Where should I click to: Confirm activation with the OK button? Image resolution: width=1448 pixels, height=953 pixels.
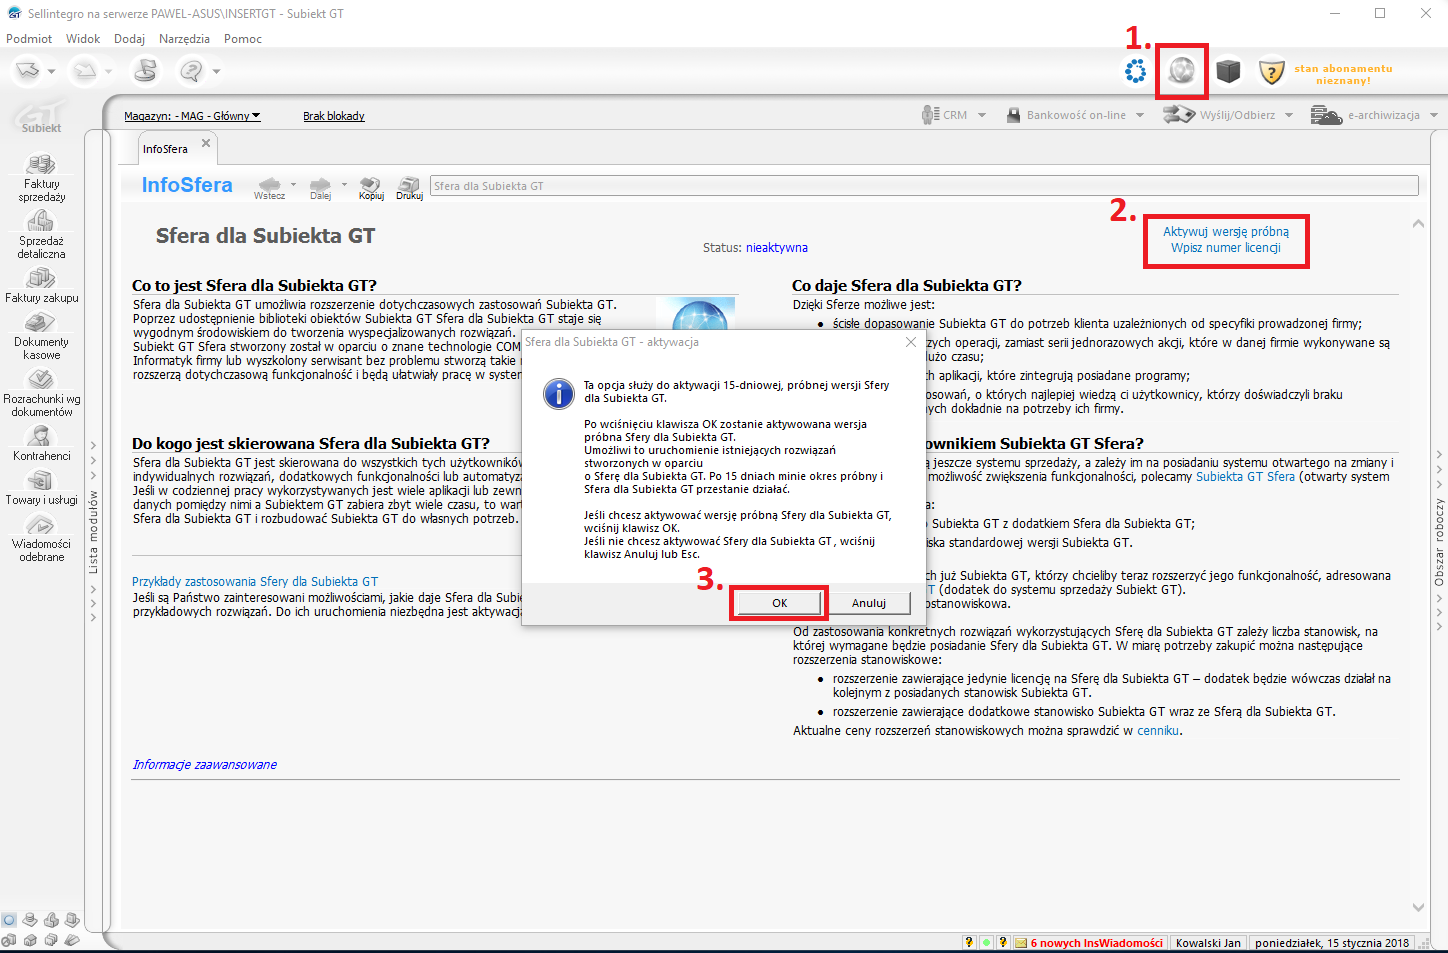coord(779,603)
